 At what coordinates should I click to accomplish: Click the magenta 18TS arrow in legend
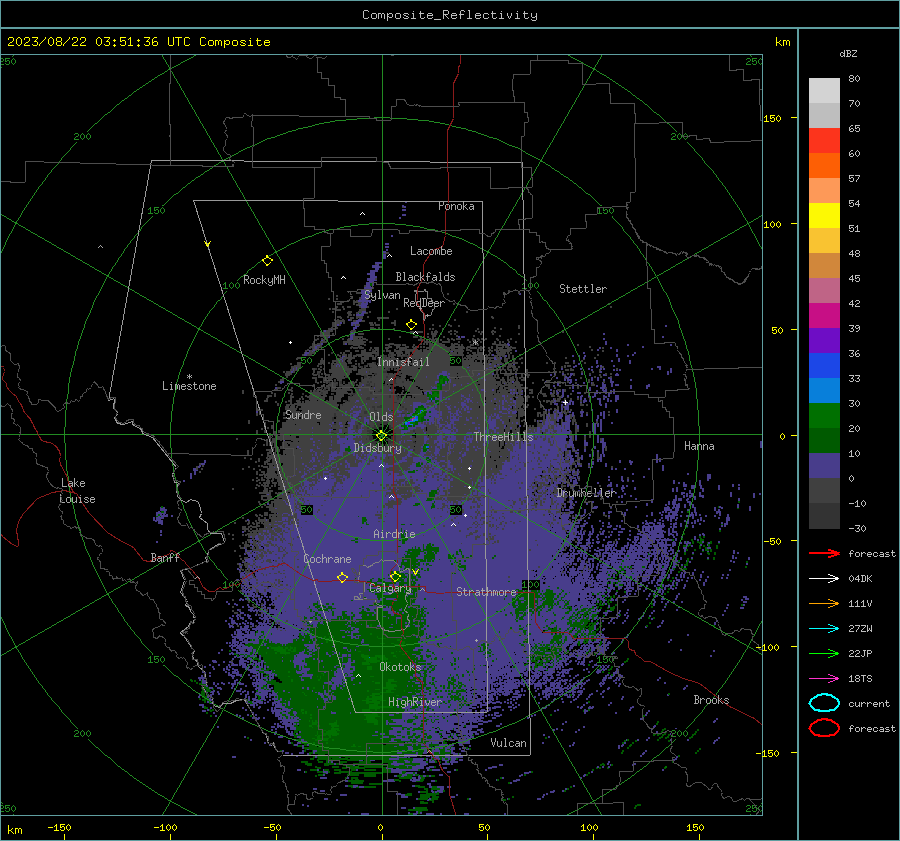point(824,679)
